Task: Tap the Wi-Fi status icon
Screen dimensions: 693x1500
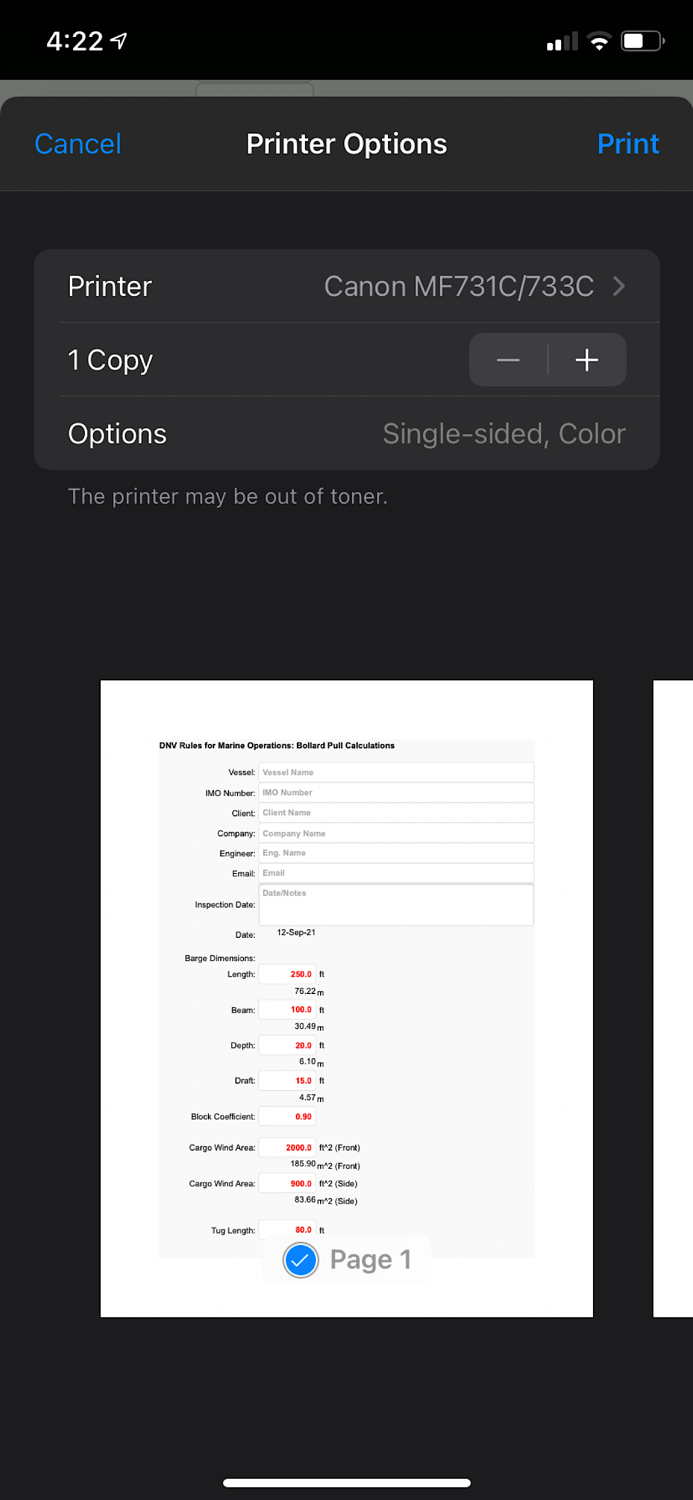Action: pos(598,42)
